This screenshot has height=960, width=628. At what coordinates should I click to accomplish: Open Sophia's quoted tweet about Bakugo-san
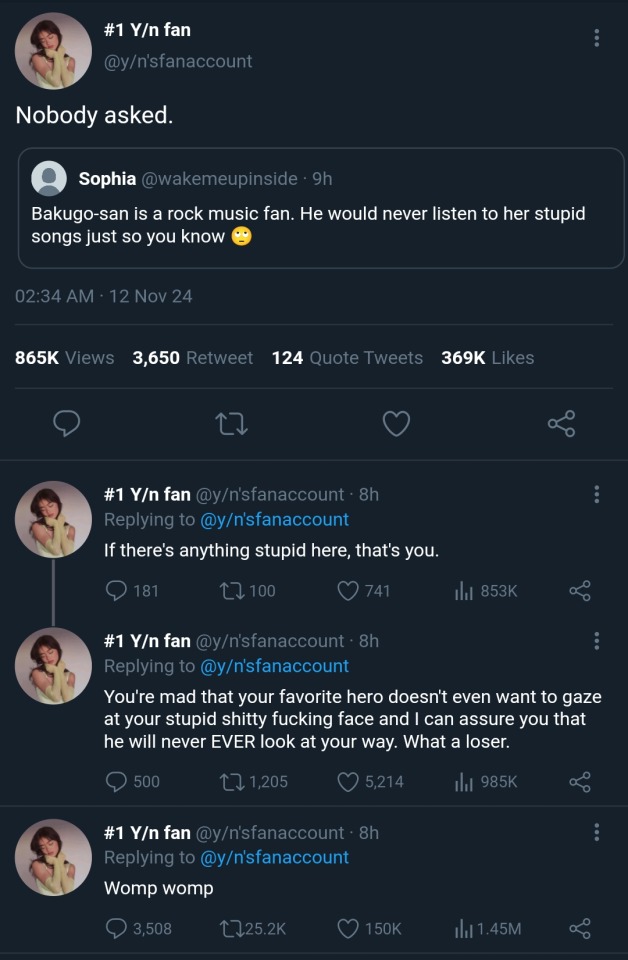[320, 225]
